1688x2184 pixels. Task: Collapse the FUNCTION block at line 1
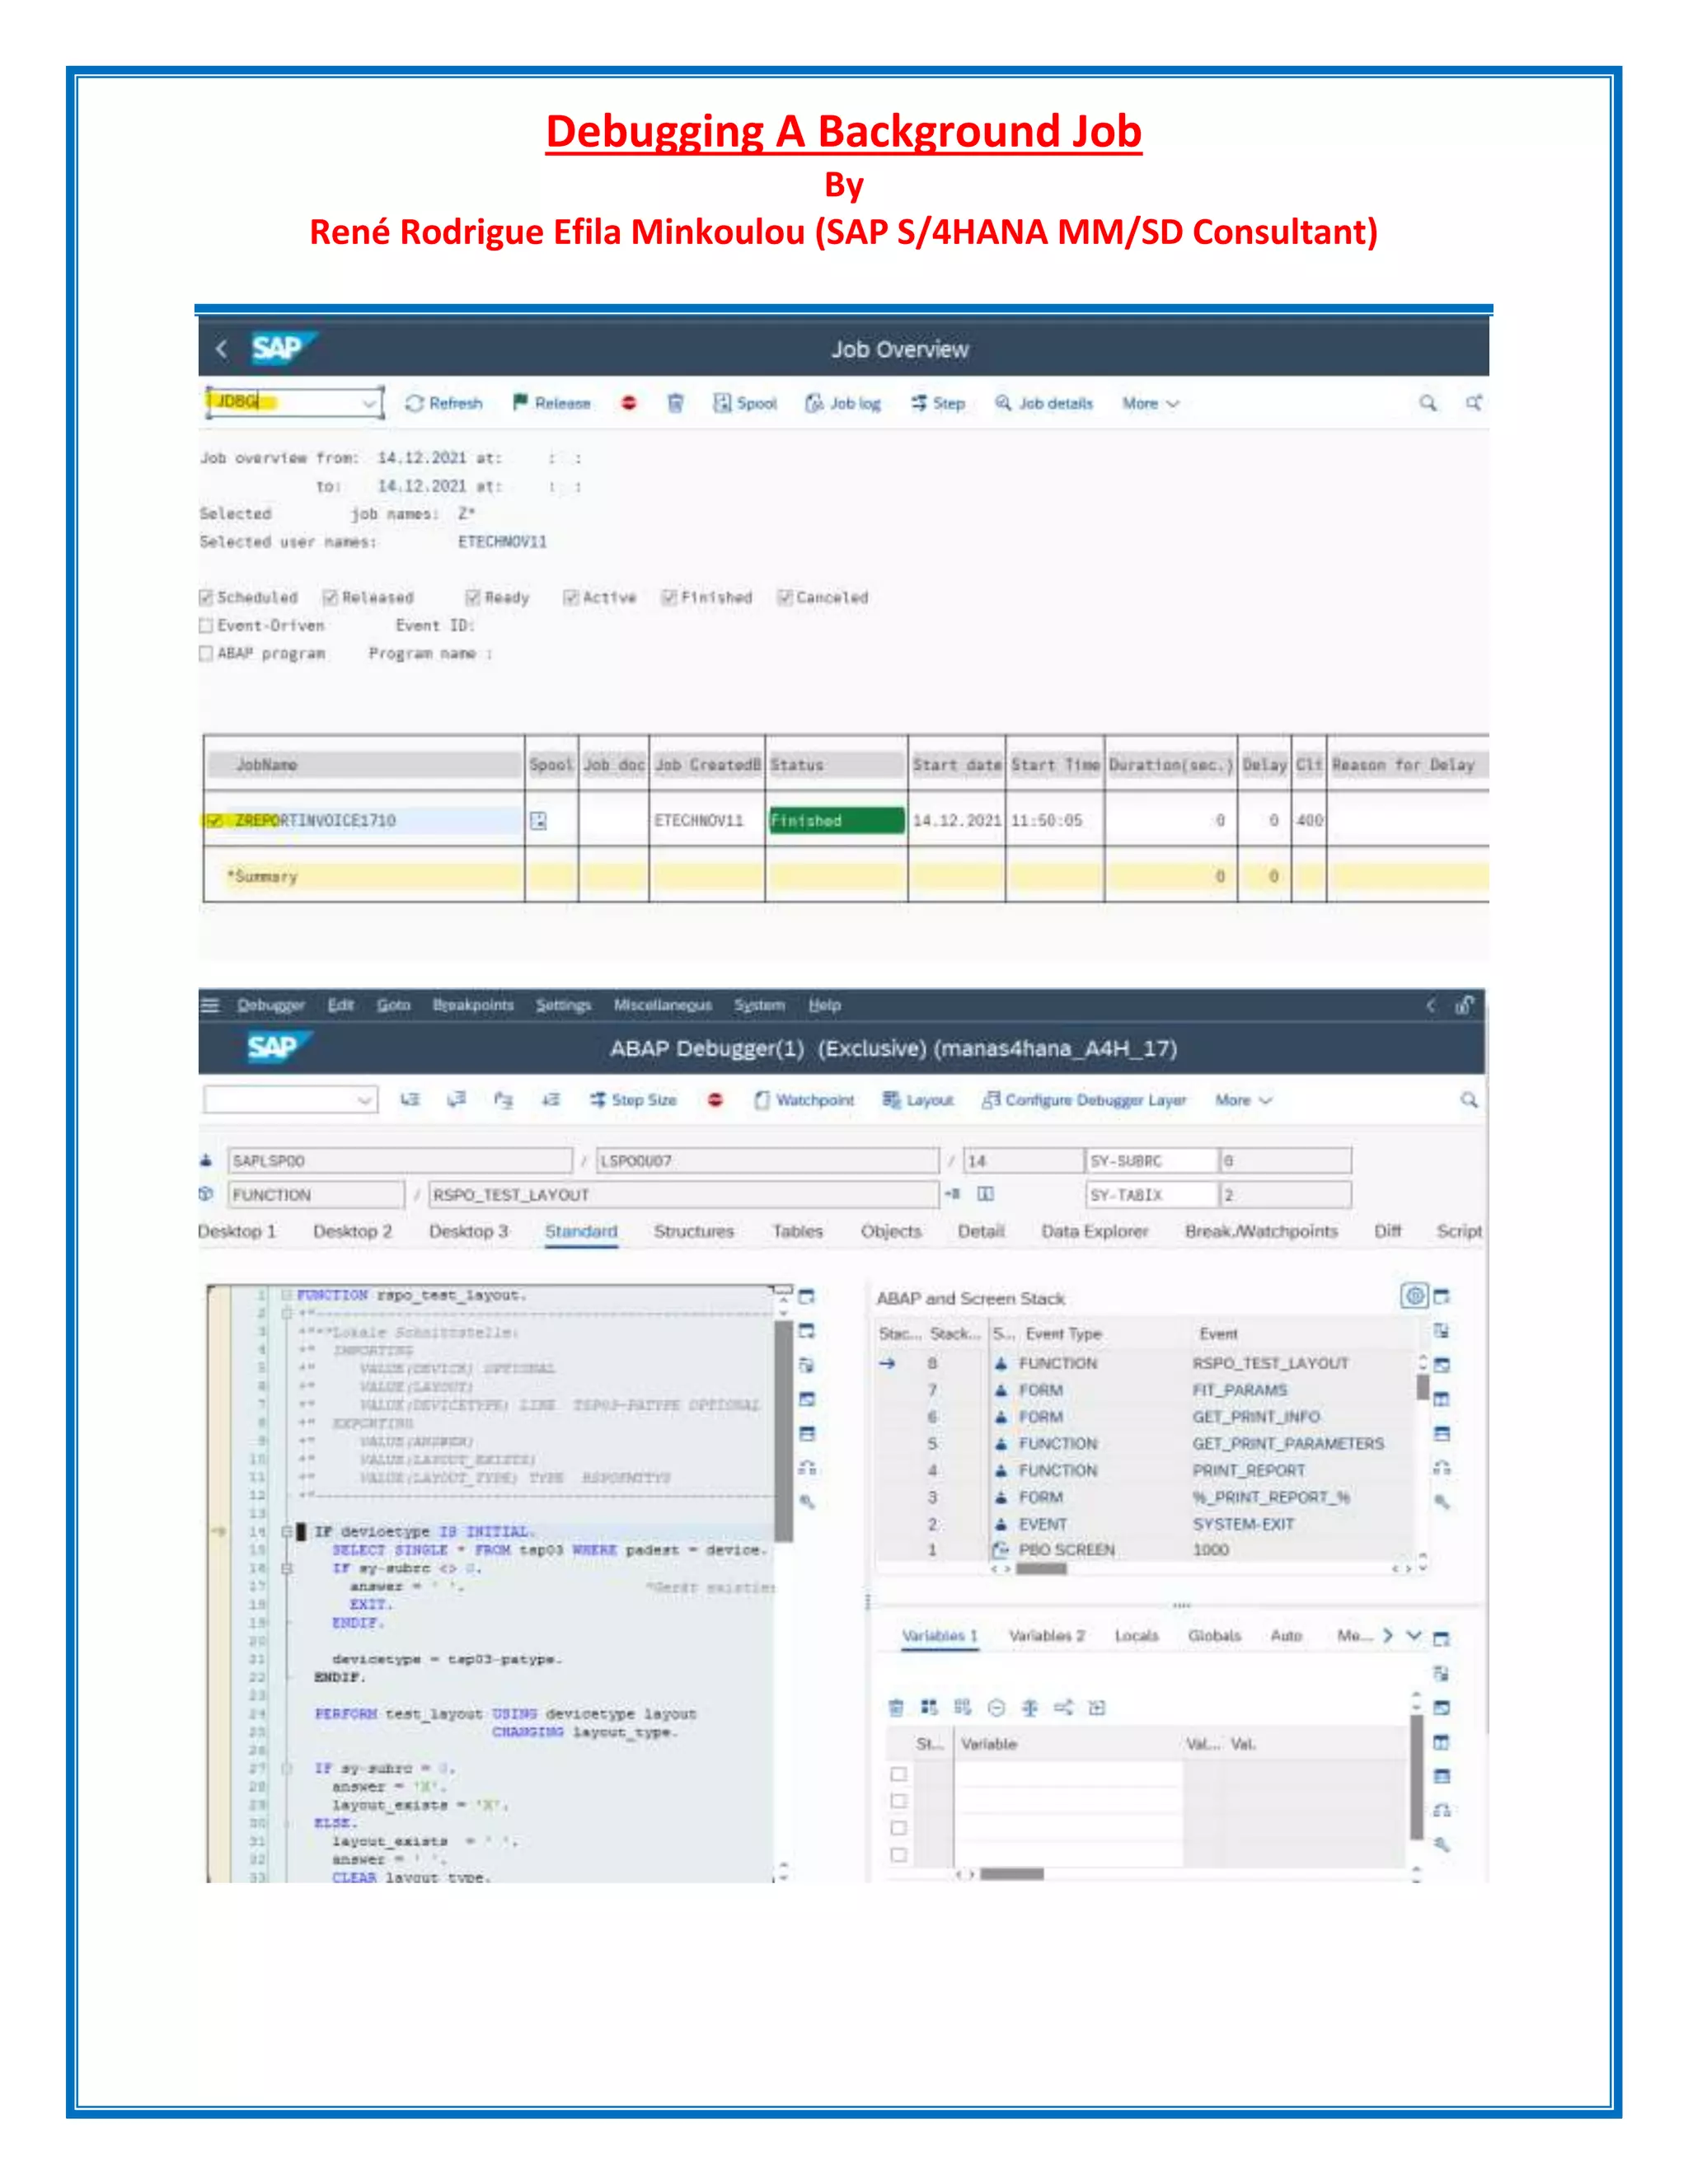287,1295
